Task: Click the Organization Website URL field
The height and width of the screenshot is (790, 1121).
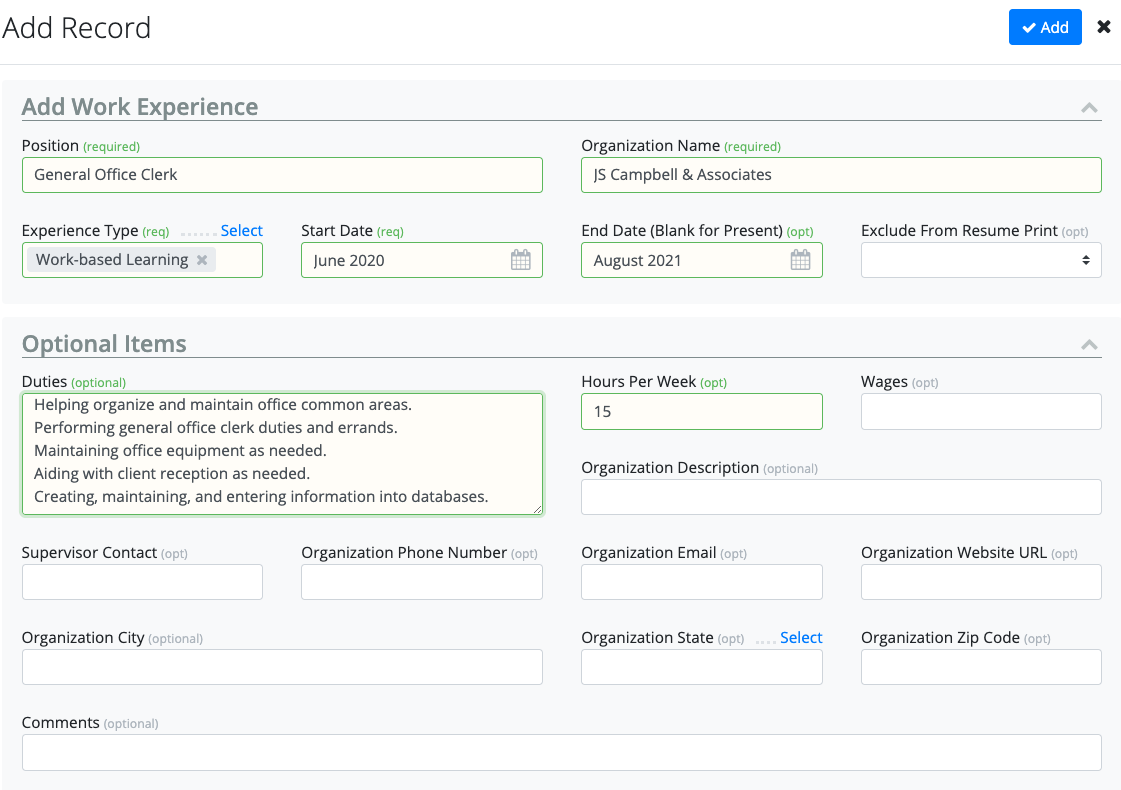Action: 981,582
